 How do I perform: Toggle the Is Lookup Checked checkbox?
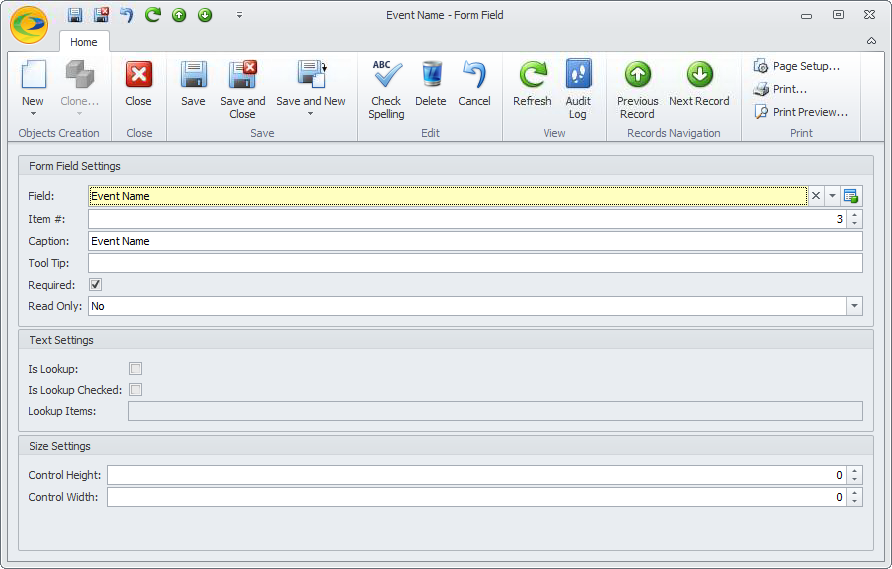135,390
